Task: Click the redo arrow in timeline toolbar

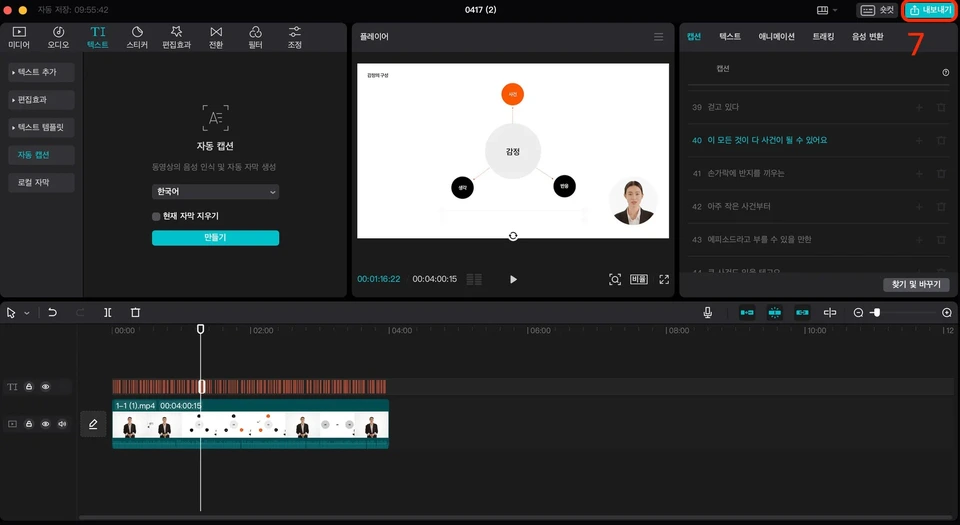Action: (x=80, y=313)
